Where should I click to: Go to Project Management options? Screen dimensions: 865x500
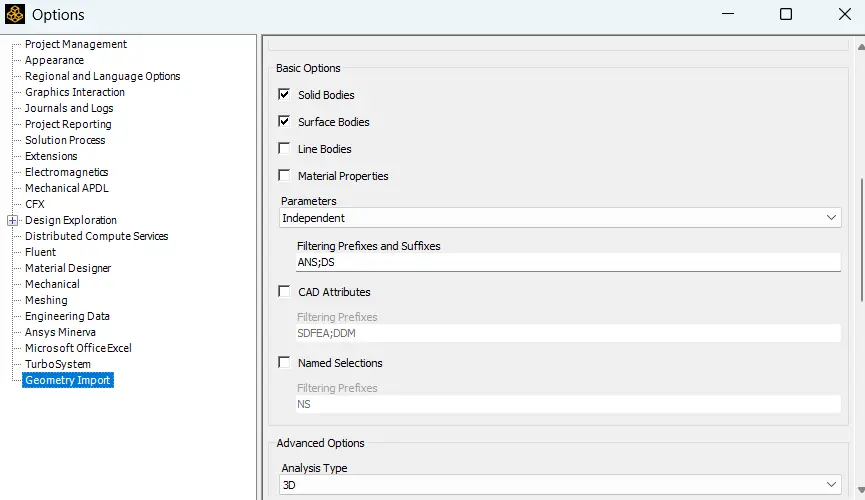[76, 44]
